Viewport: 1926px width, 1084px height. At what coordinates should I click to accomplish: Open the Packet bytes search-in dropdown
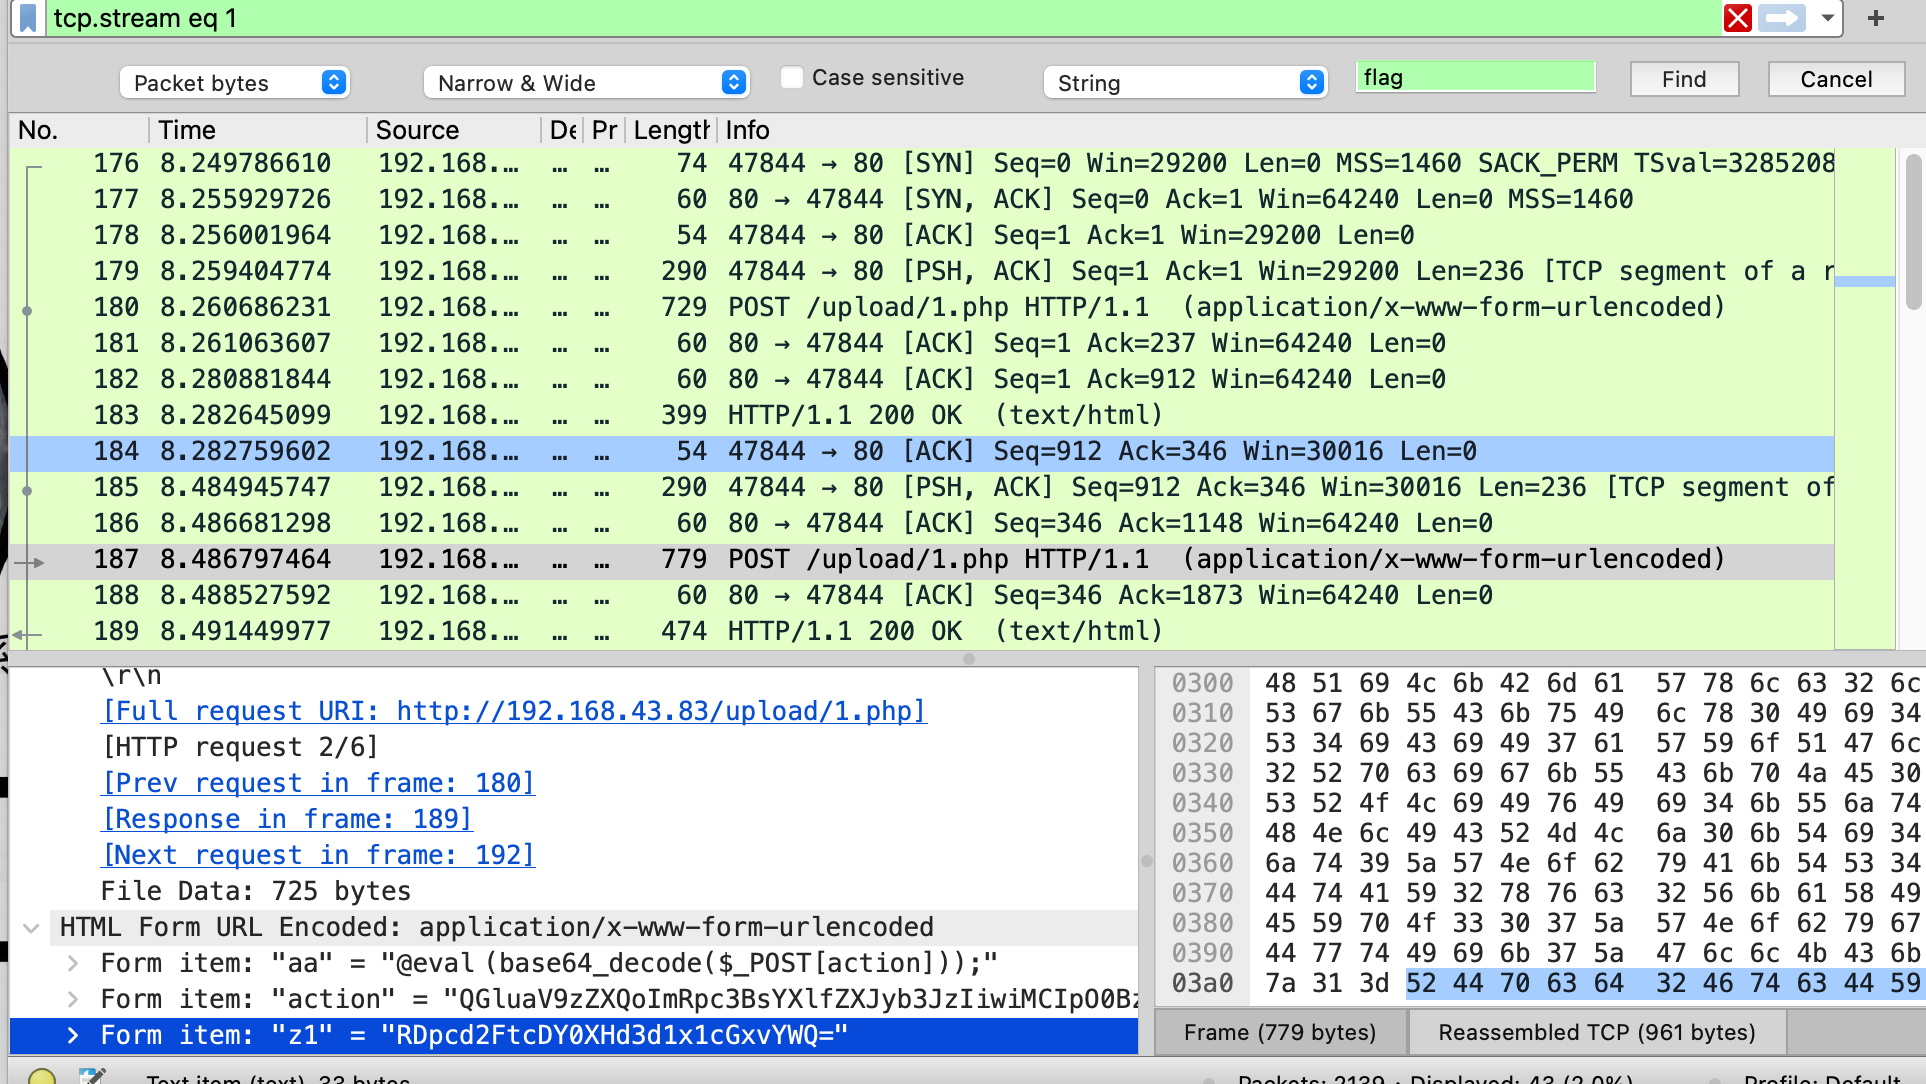click(x=234, y=83)
